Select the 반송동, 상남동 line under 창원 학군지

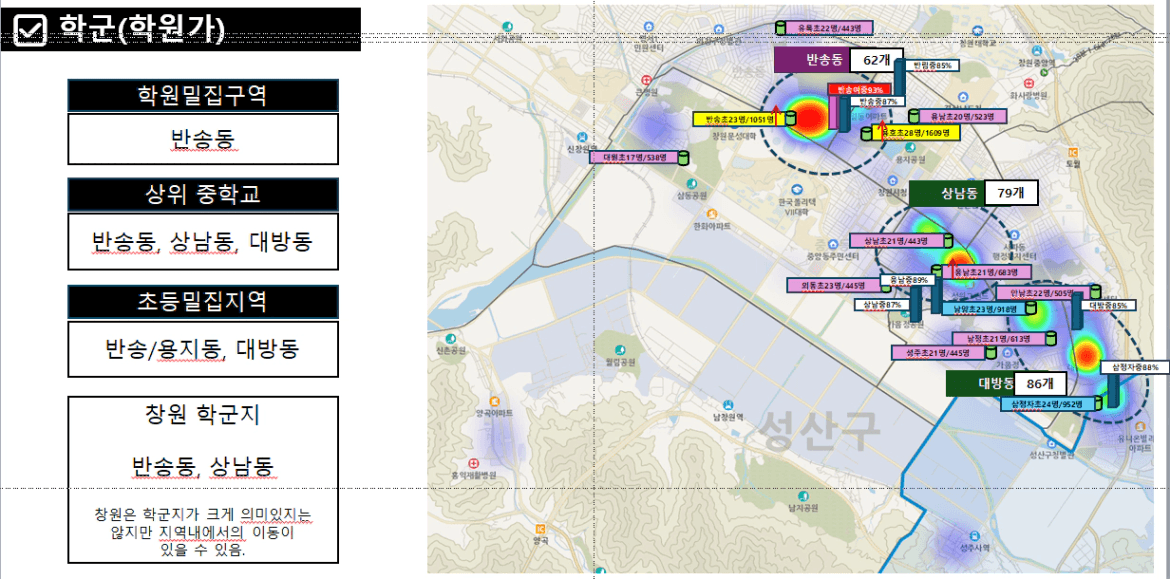(203, 466)
